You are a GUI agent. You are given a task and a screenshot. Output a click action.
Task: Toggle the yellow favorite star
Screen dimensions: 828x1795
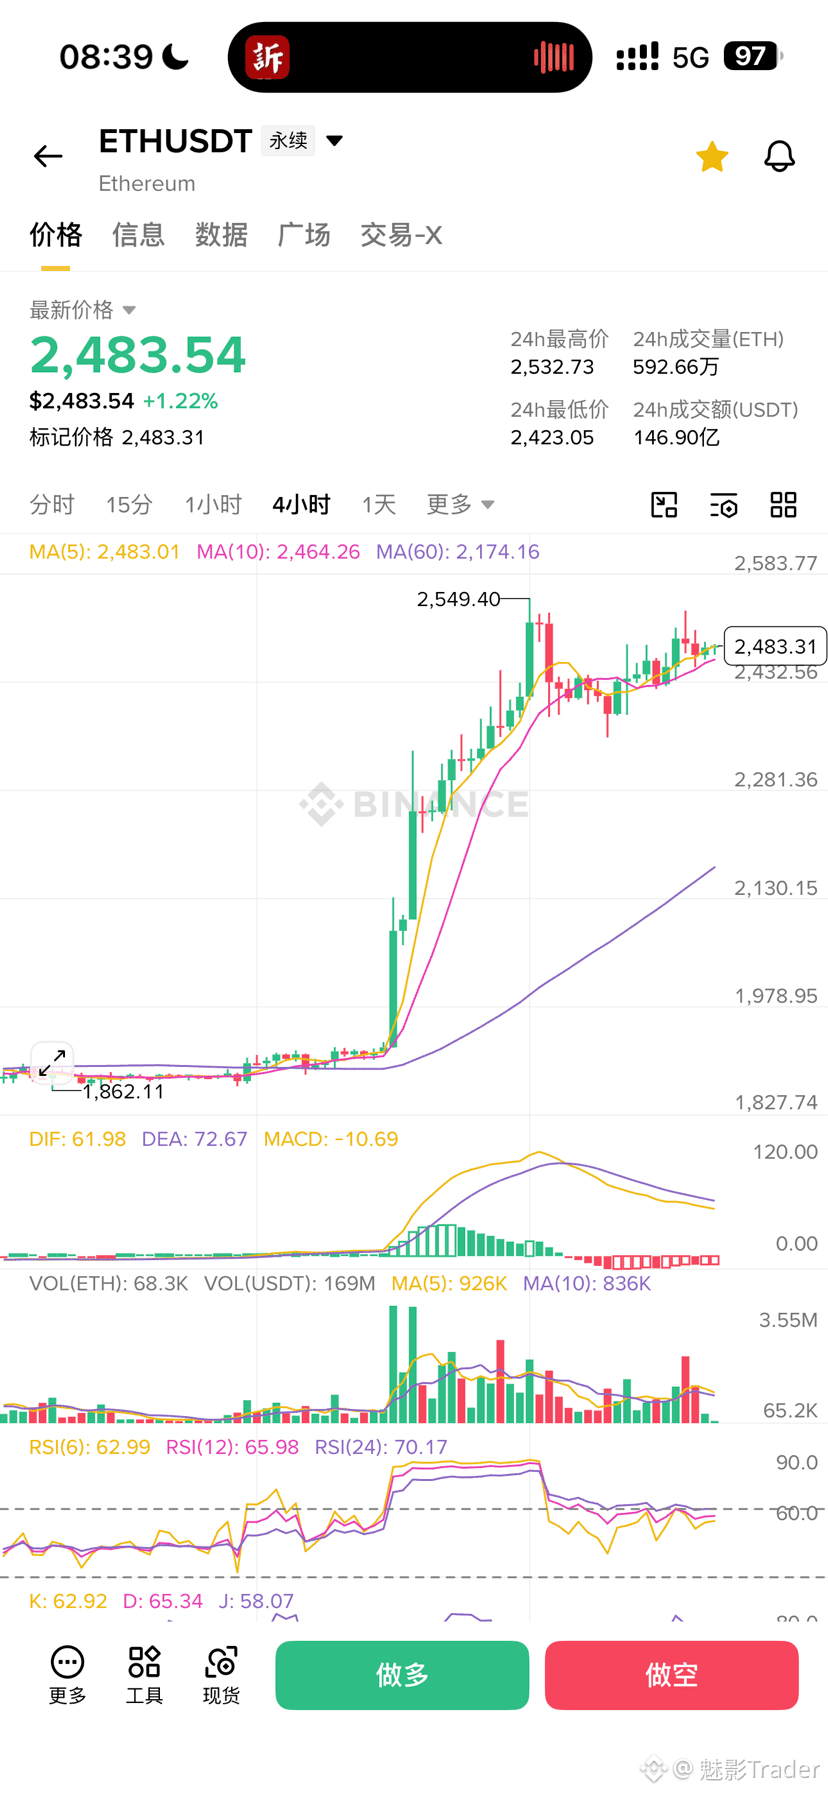[x=712, y=157]
